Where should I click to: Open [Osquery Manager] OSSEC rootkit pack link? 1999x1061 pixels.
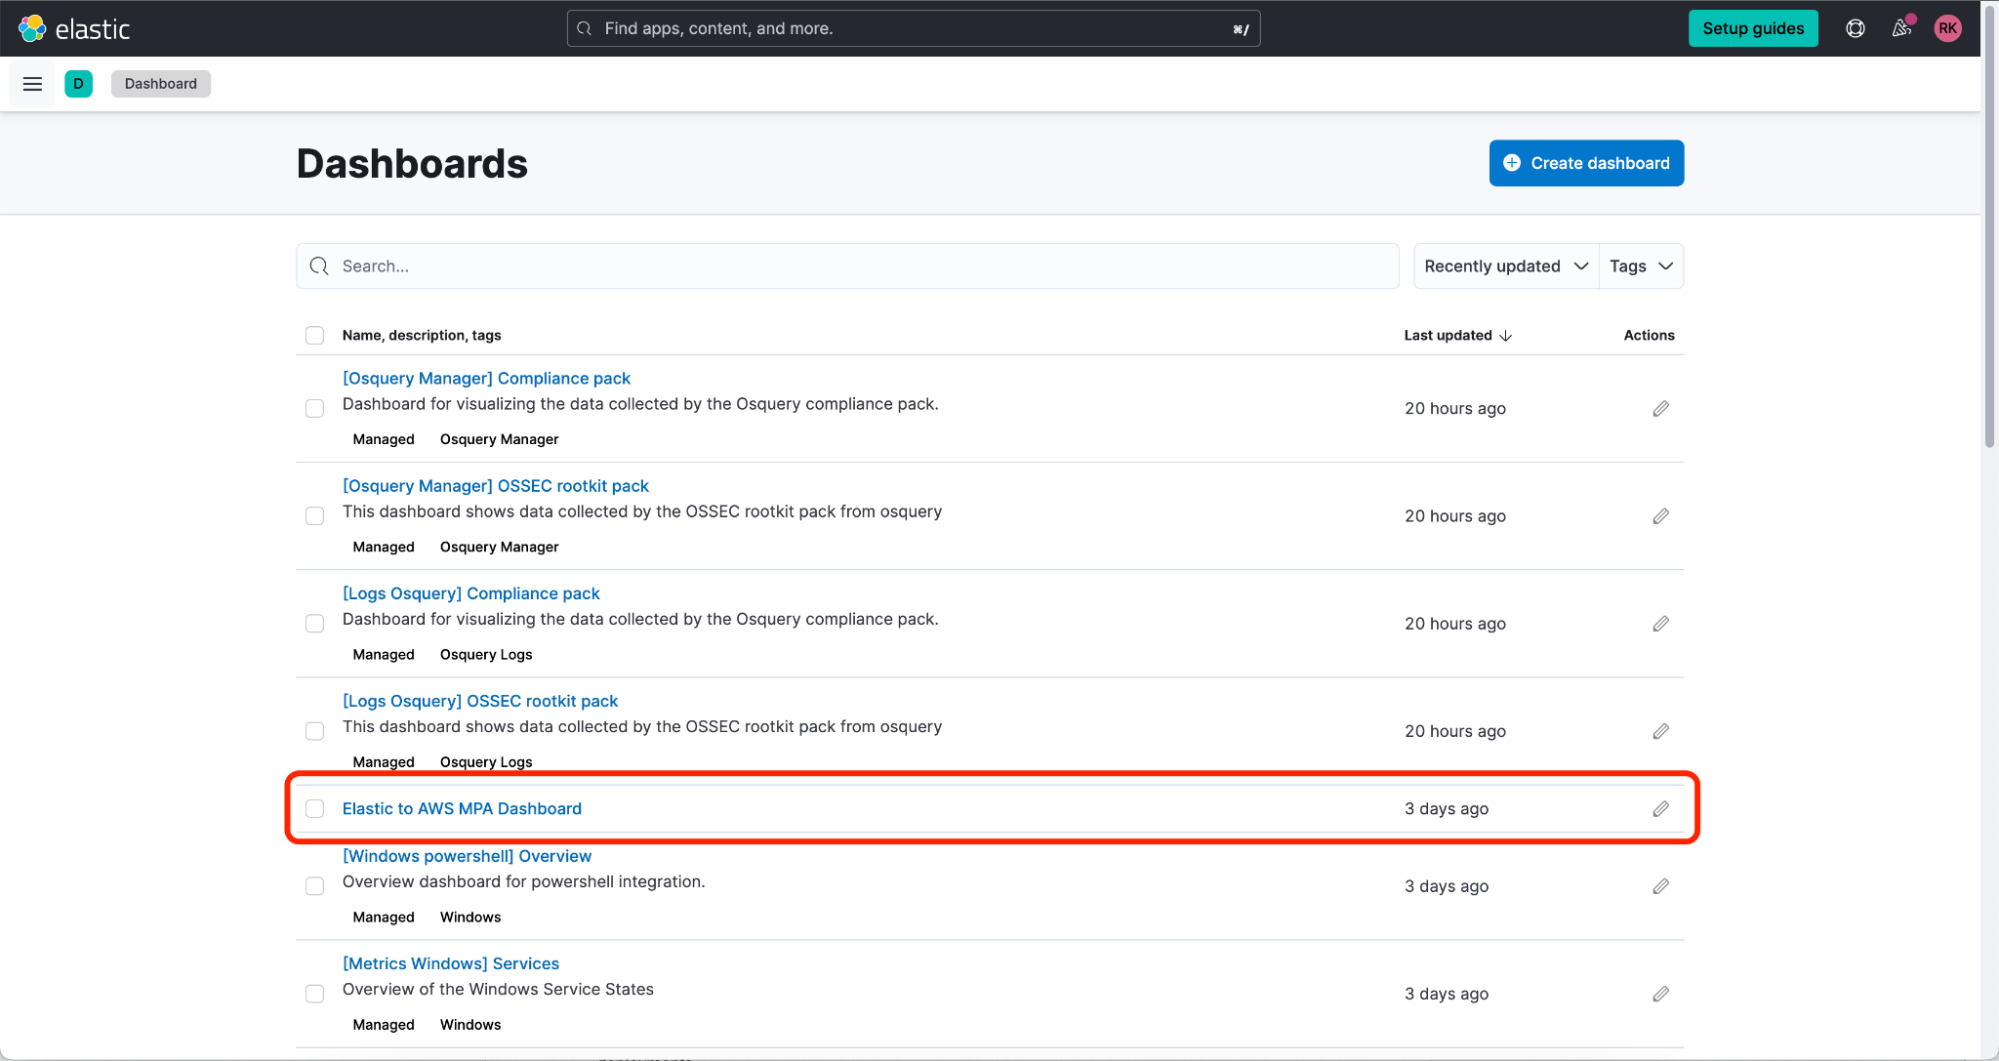(x=495, y=486)
